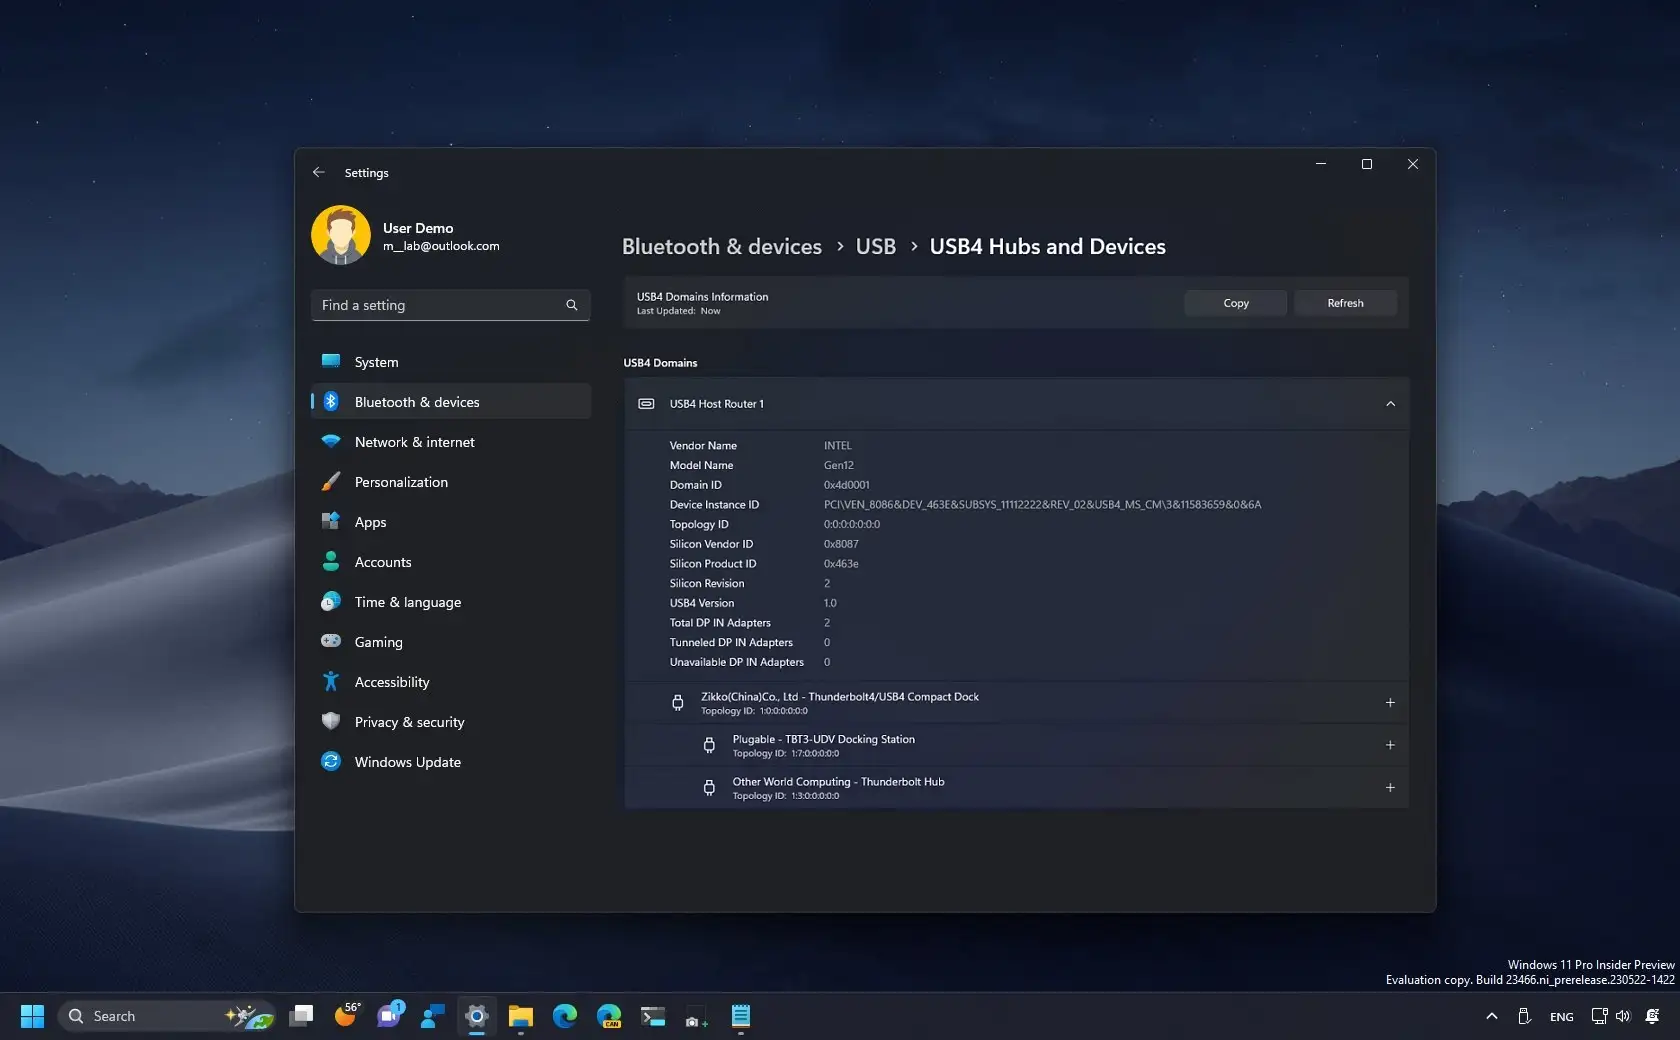Expand the Plugable TBT3-UDV Docking Station entry

pos(1390,745)
